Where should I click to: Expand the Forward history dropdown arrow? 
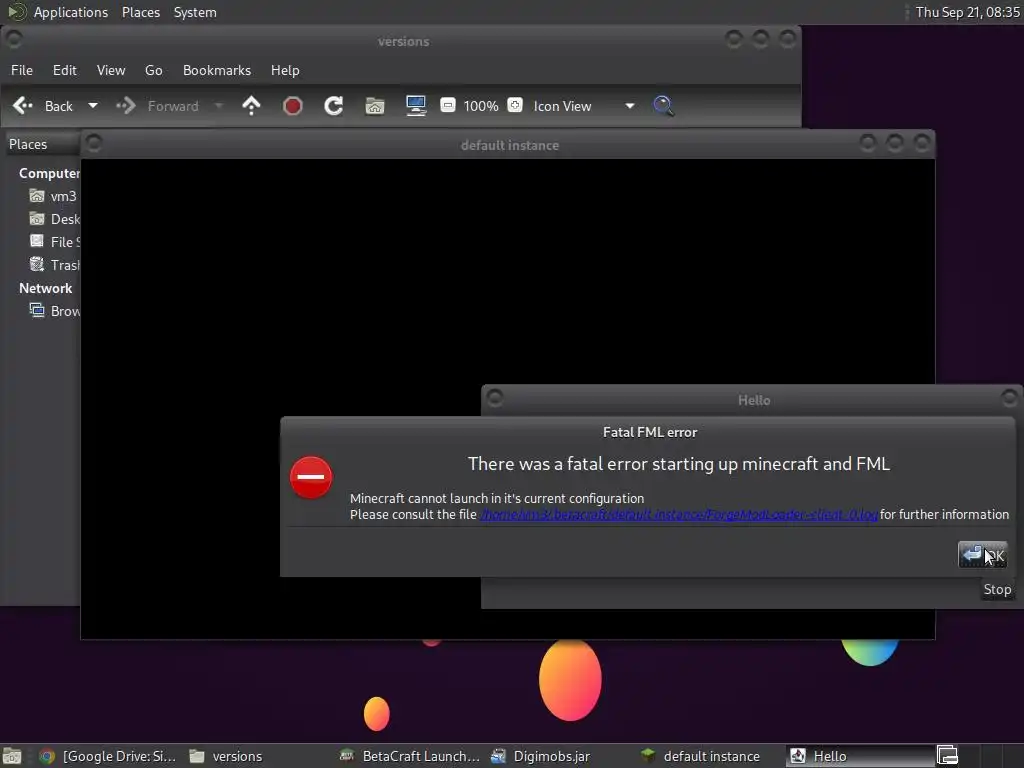pyautogui.click(x=219, y=106)
